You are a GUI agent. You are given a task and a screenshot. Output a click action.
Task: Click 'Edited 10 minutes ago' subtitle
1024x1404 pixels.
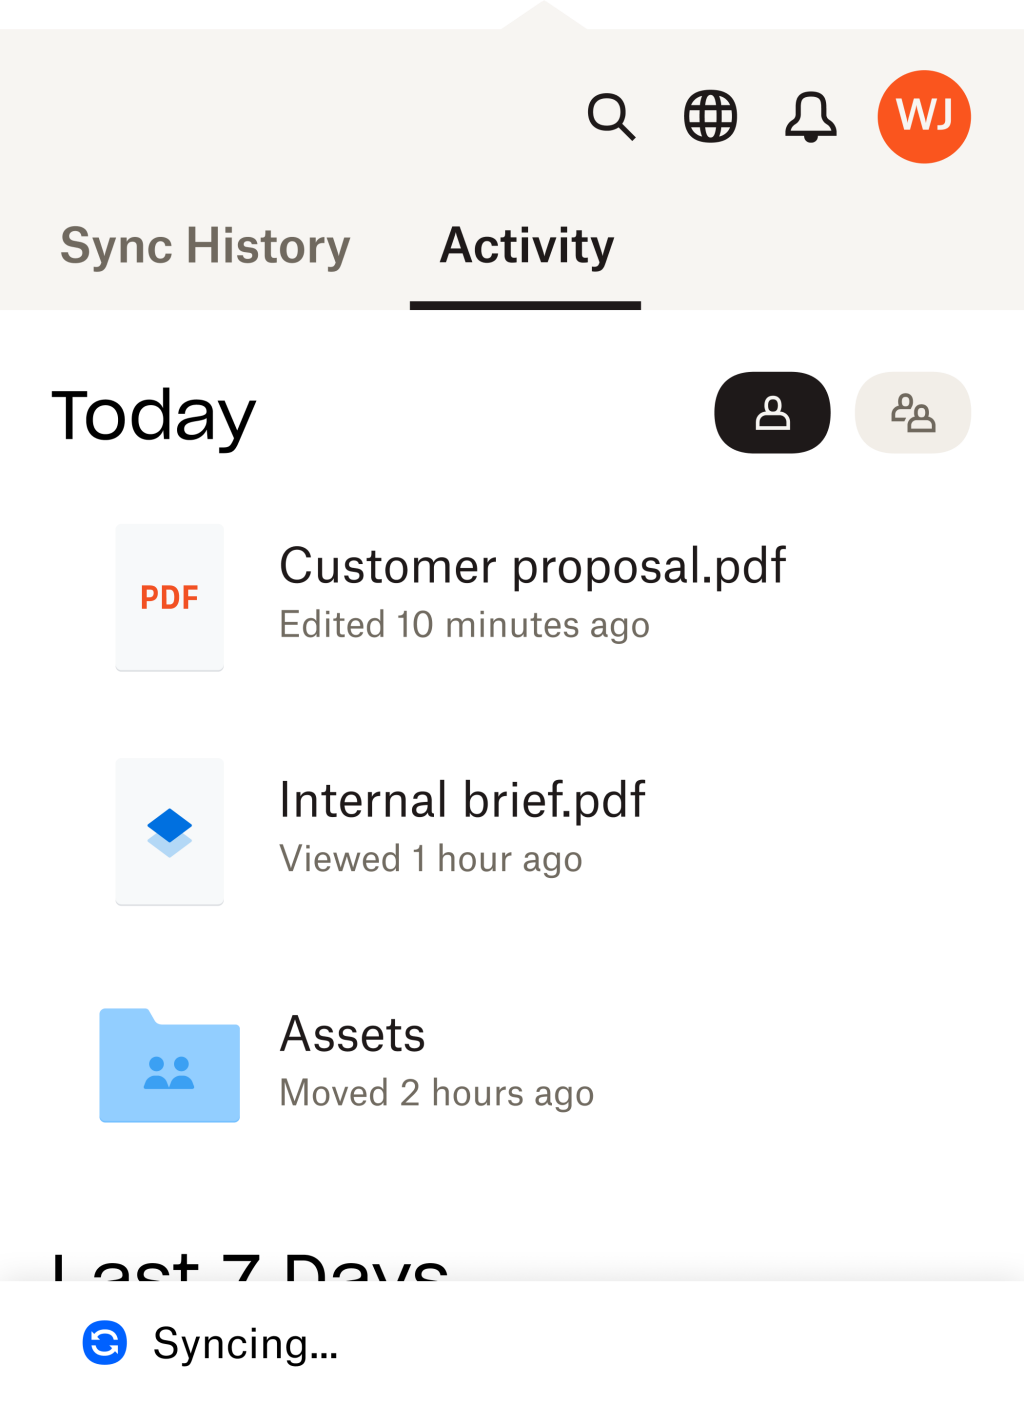[464, 625]
